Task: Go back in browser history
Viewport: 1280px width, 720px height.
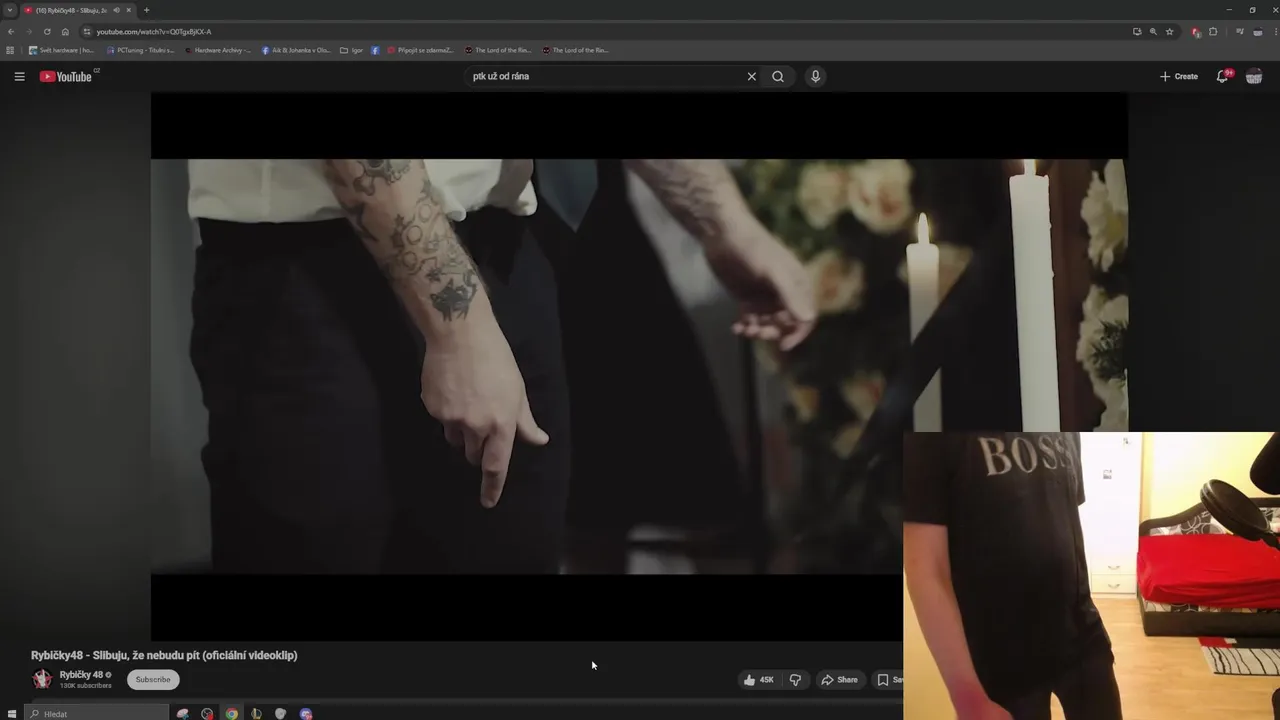Action: point(11,31)
